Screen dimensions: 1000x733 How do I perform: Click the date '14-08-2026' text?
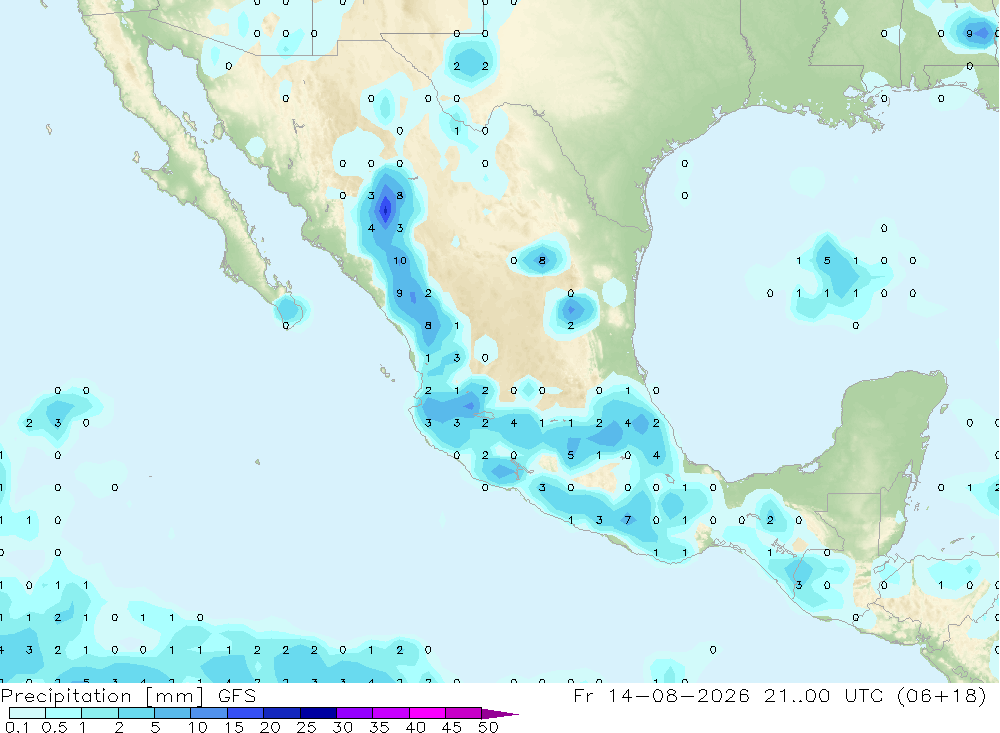click(x=679, y=695)
